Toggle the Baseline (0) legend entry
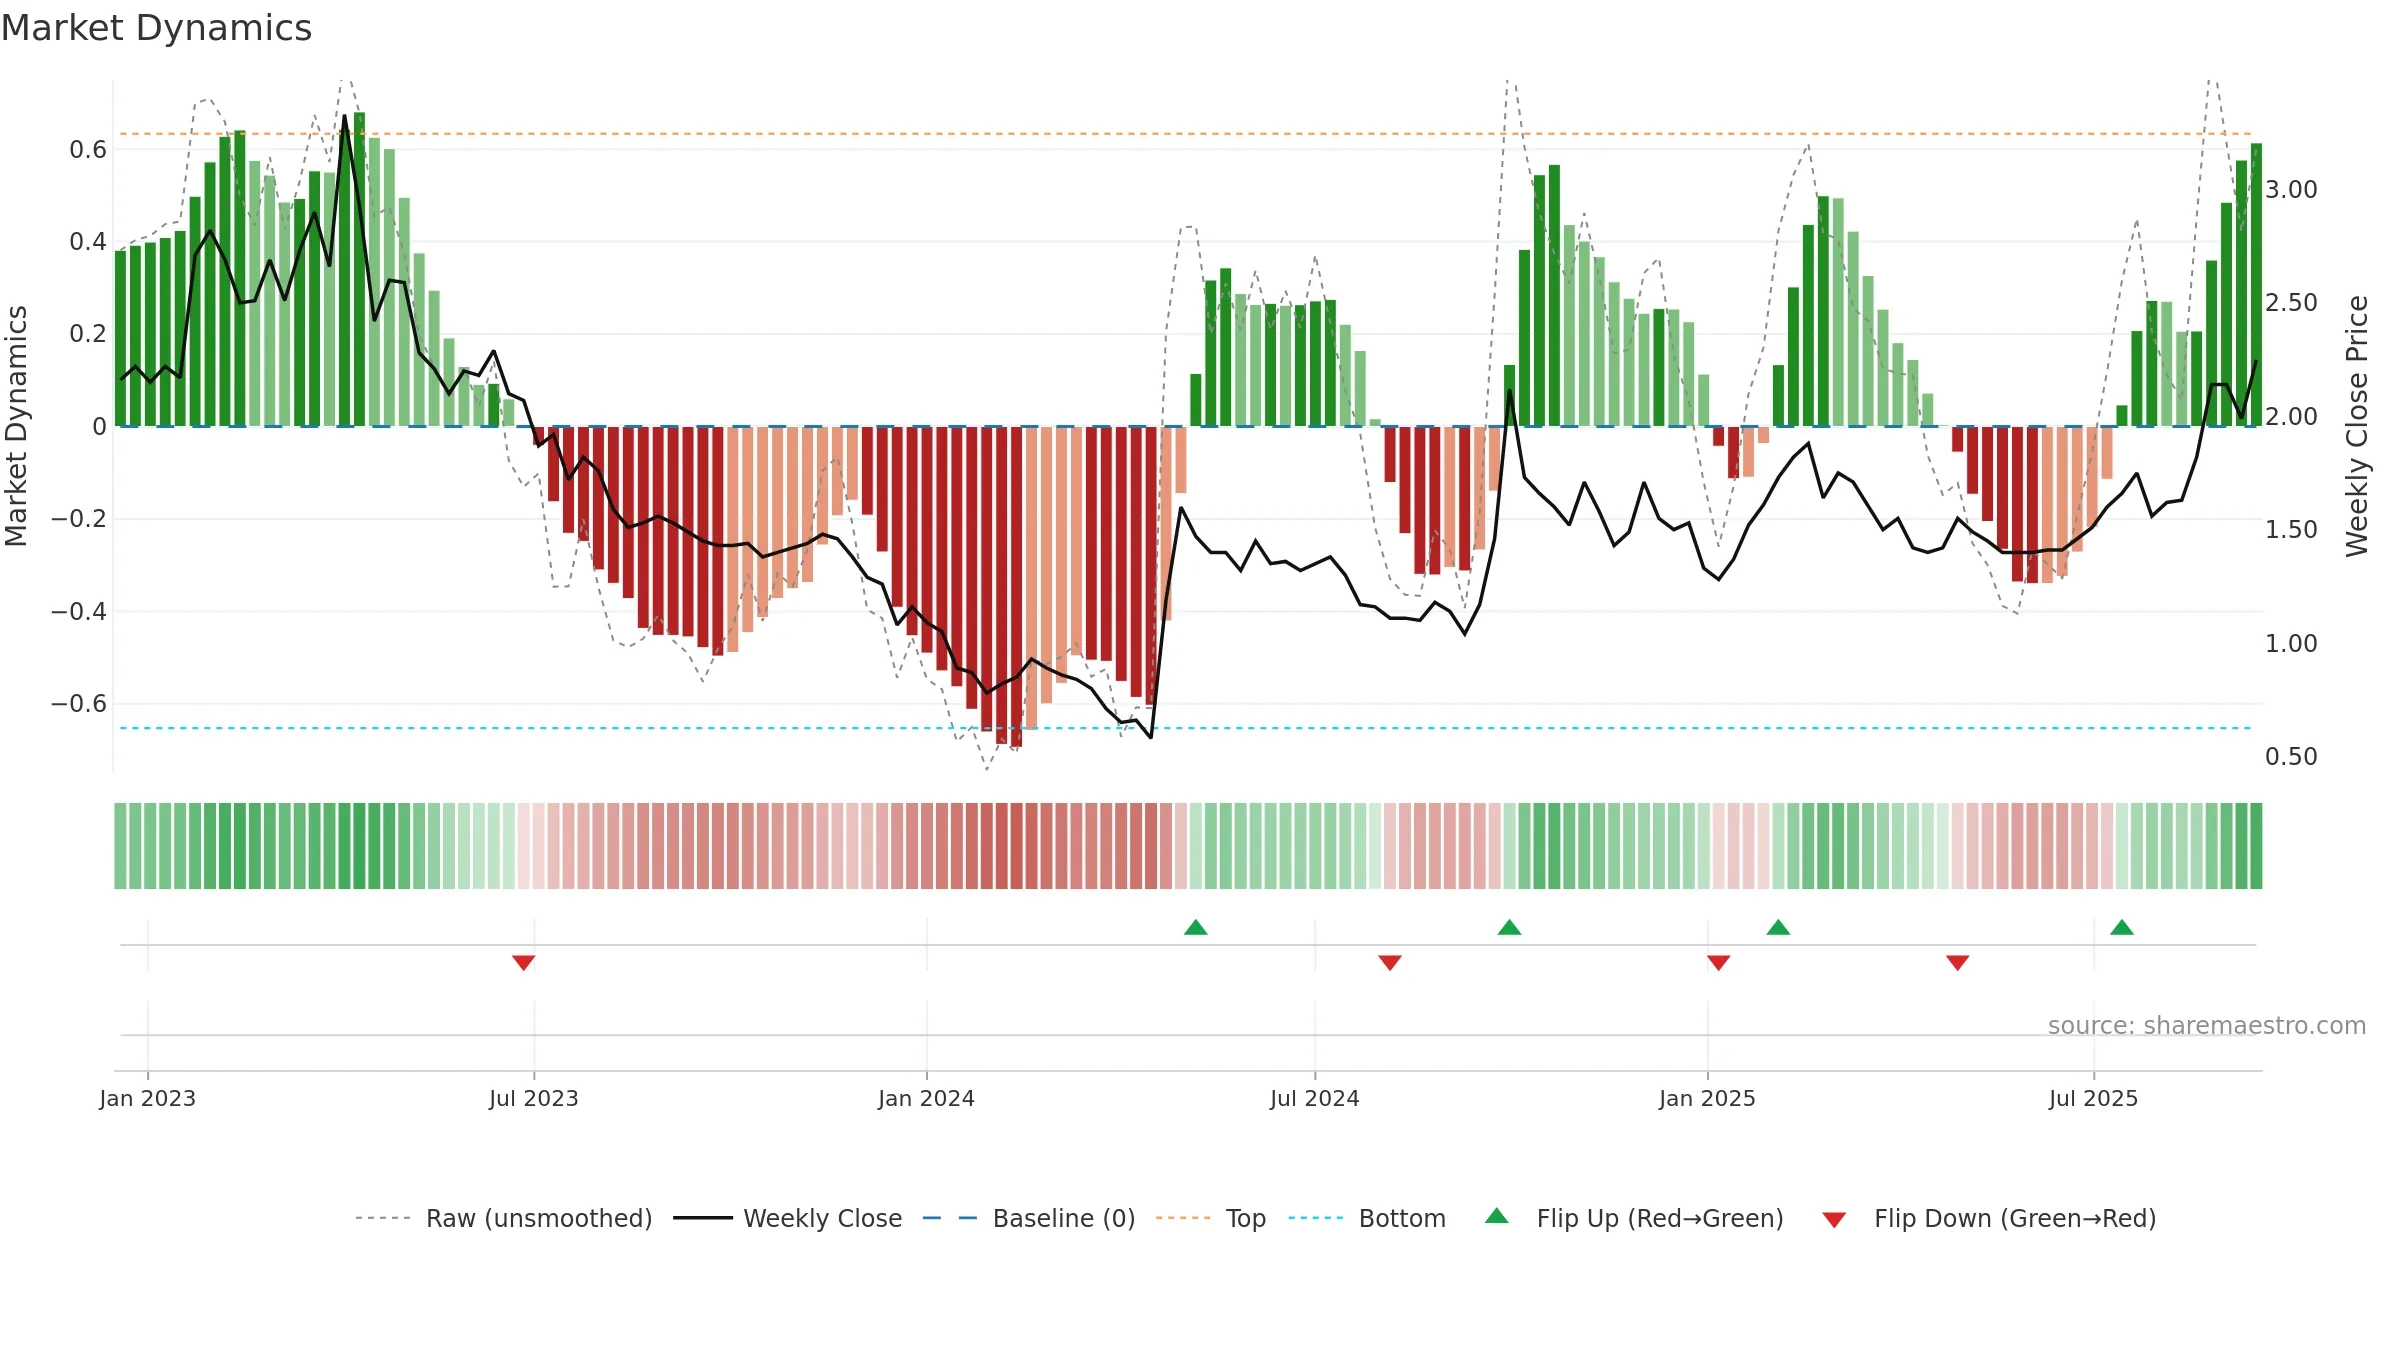 [1029, 1218]
